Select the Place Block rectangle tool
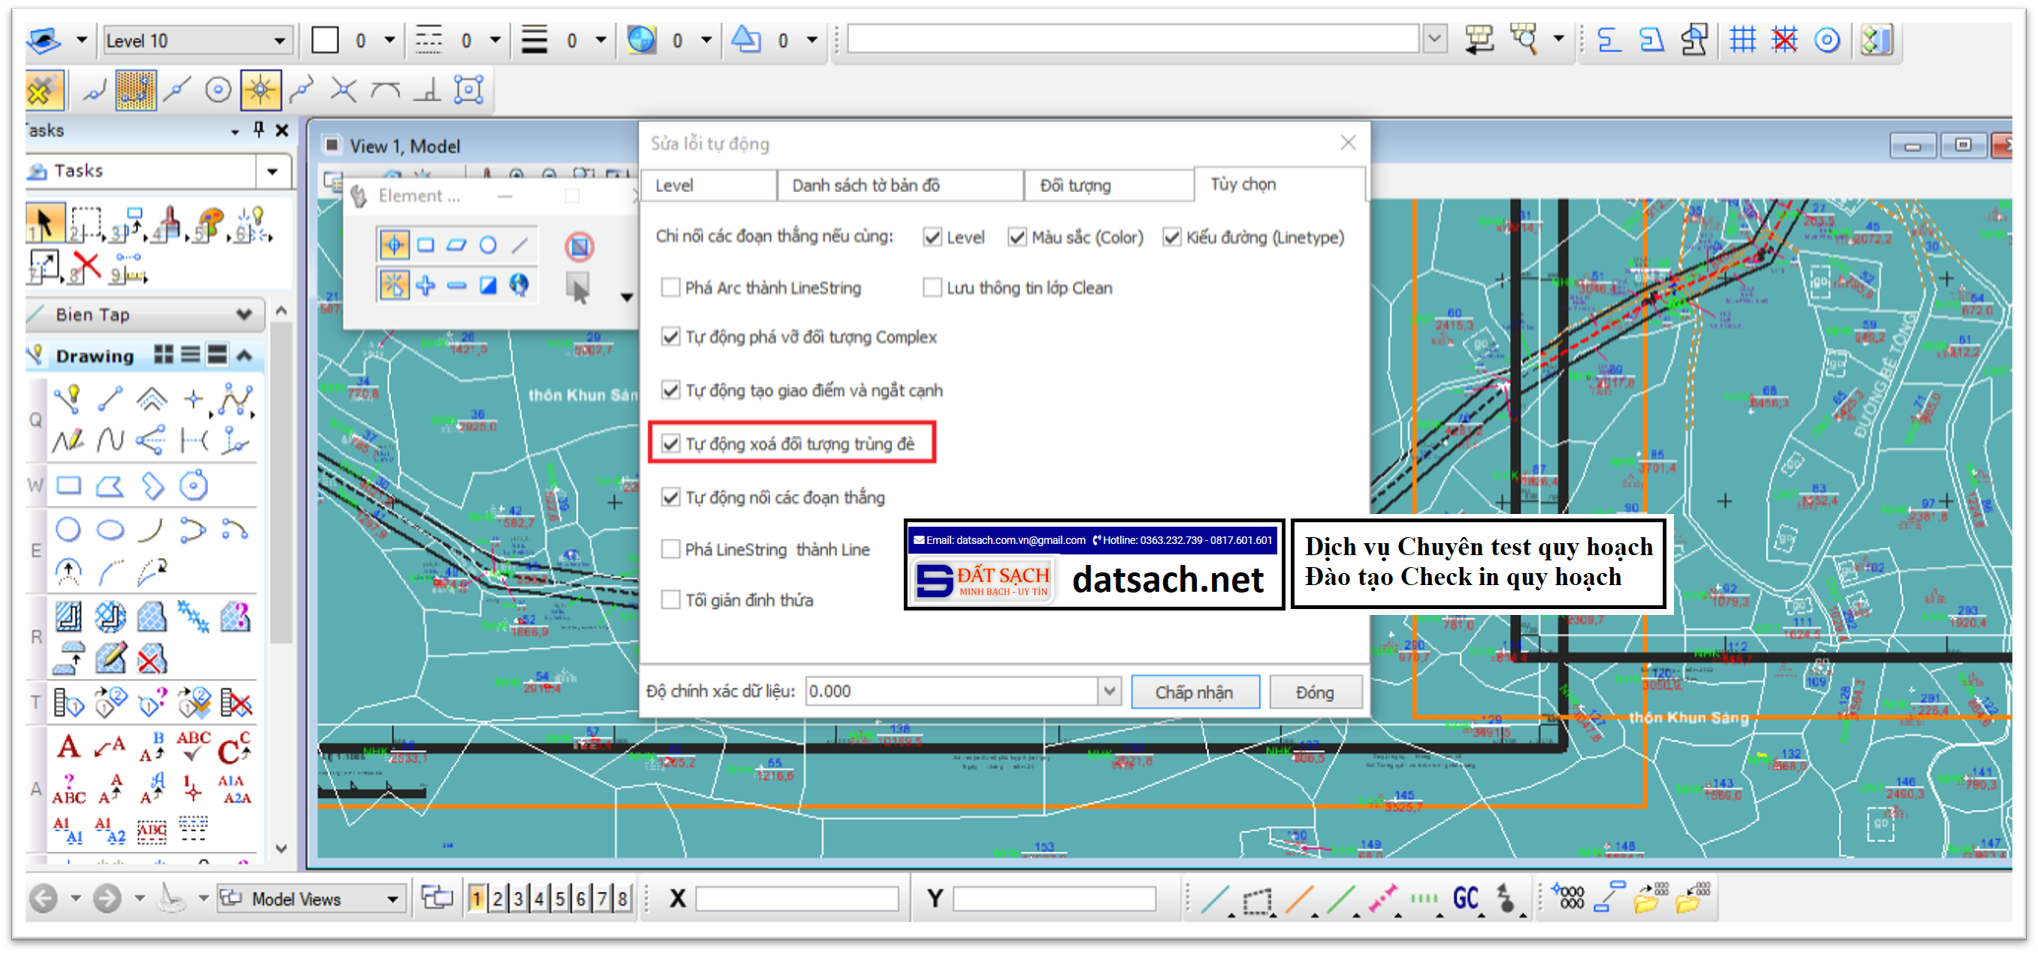2038x954 pixels. pos(68,486)
